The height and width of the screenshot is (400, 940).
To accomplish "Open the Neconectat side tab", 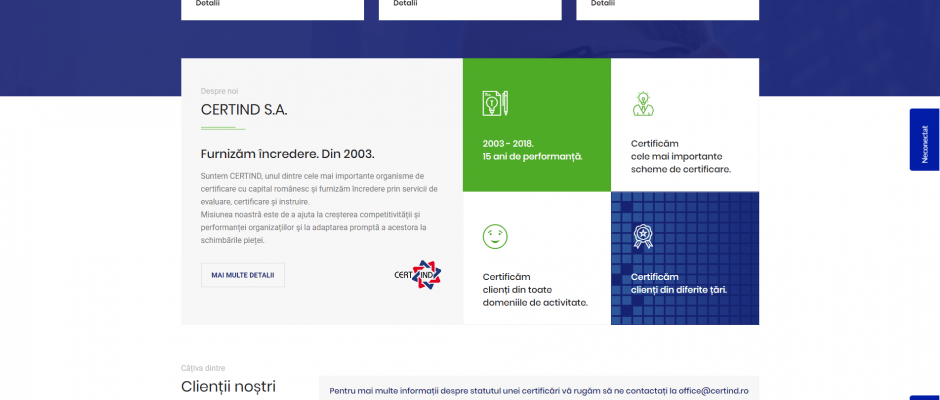I will pyautogui.click(x=924, y=140).
